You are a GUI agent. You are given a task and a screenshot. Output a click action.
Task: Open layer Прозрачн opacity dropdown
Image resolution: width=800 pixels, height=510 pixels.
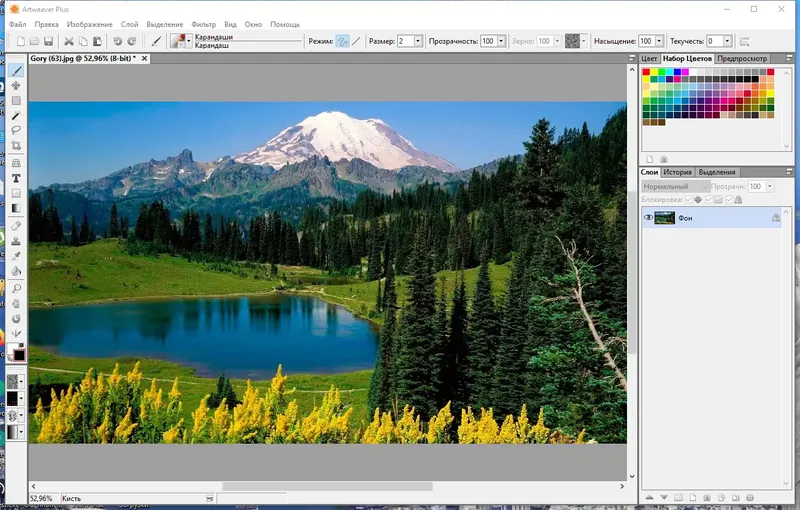pos(769,186)
